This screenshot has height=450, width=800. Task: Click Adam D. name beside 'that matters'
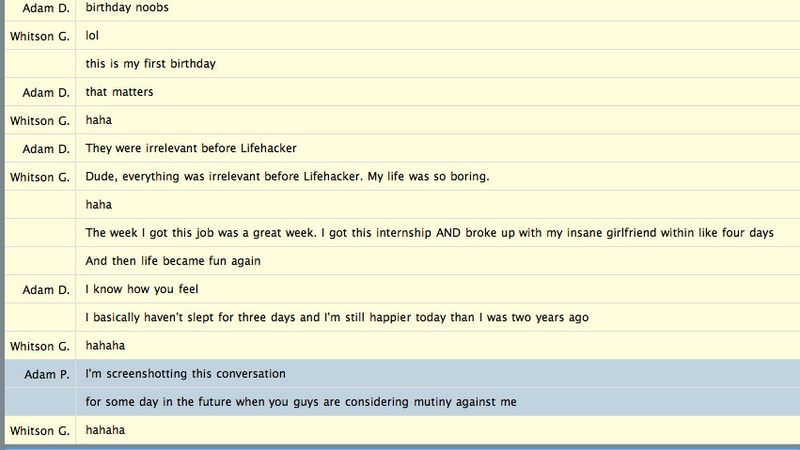46,93
